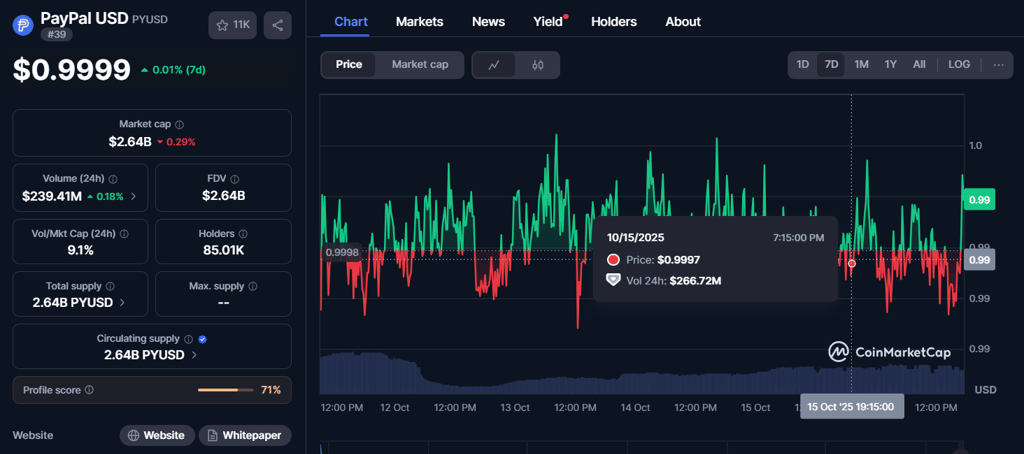Click the chart data point marker

click(x=852, y=263)
